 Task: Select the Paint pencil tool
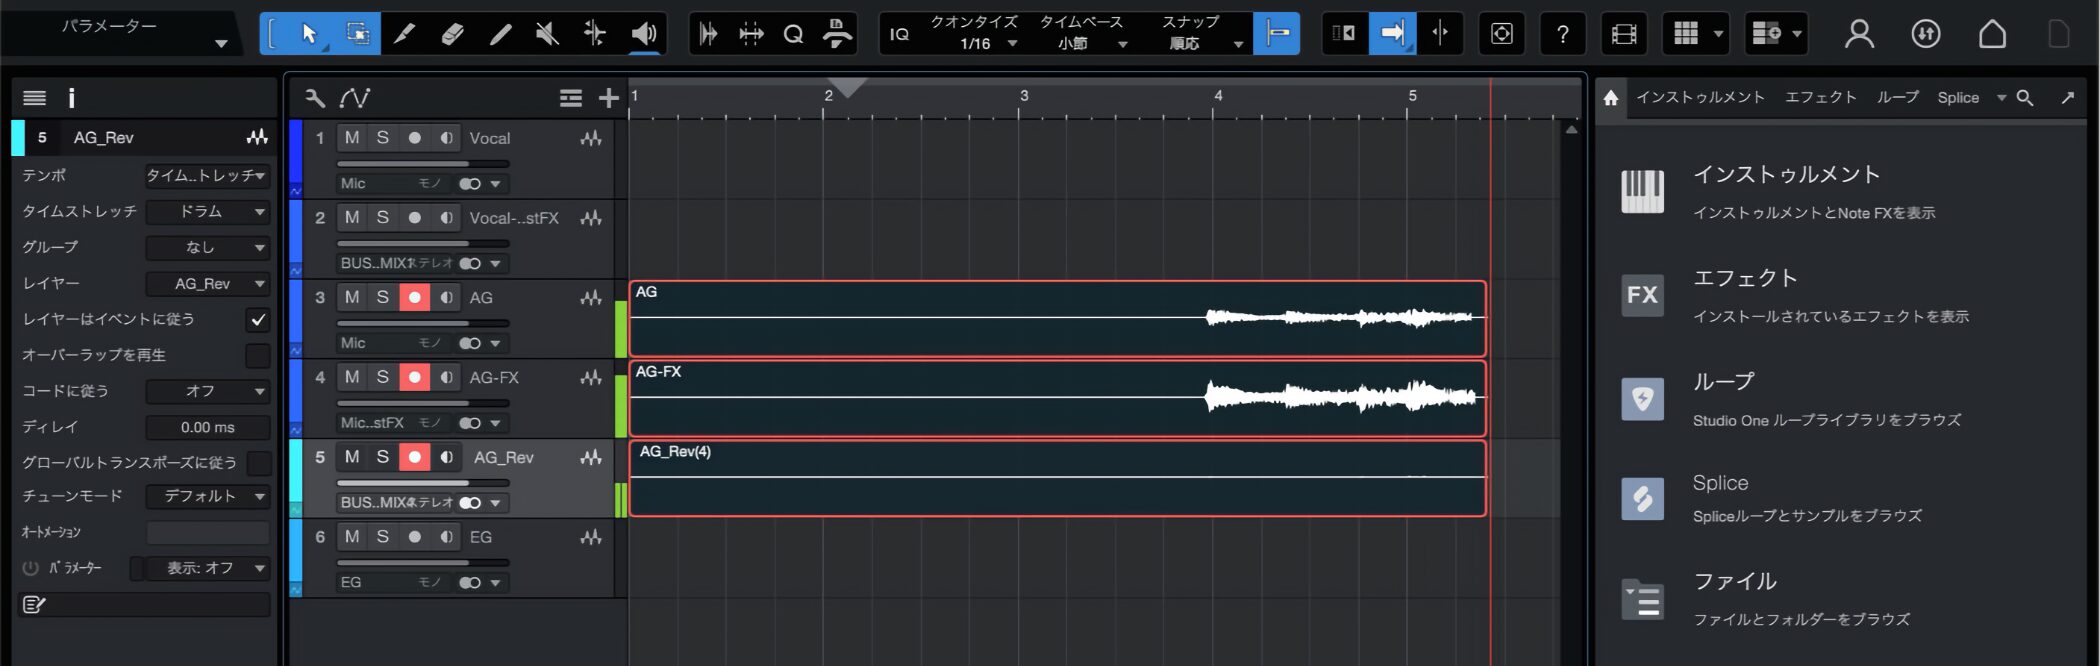(500, 34)
